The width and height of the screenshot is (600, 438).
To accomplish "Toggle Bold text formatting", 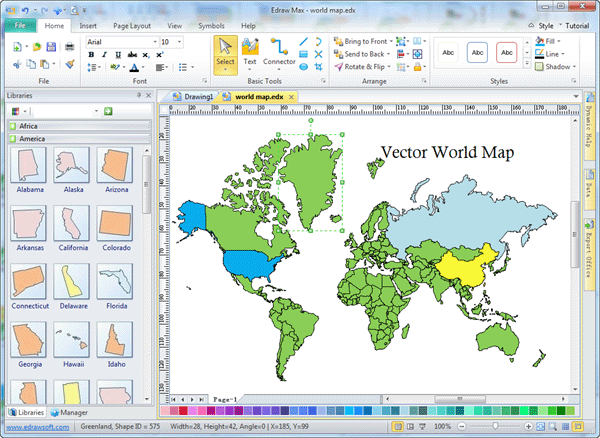I will click(x=91, y=55).
